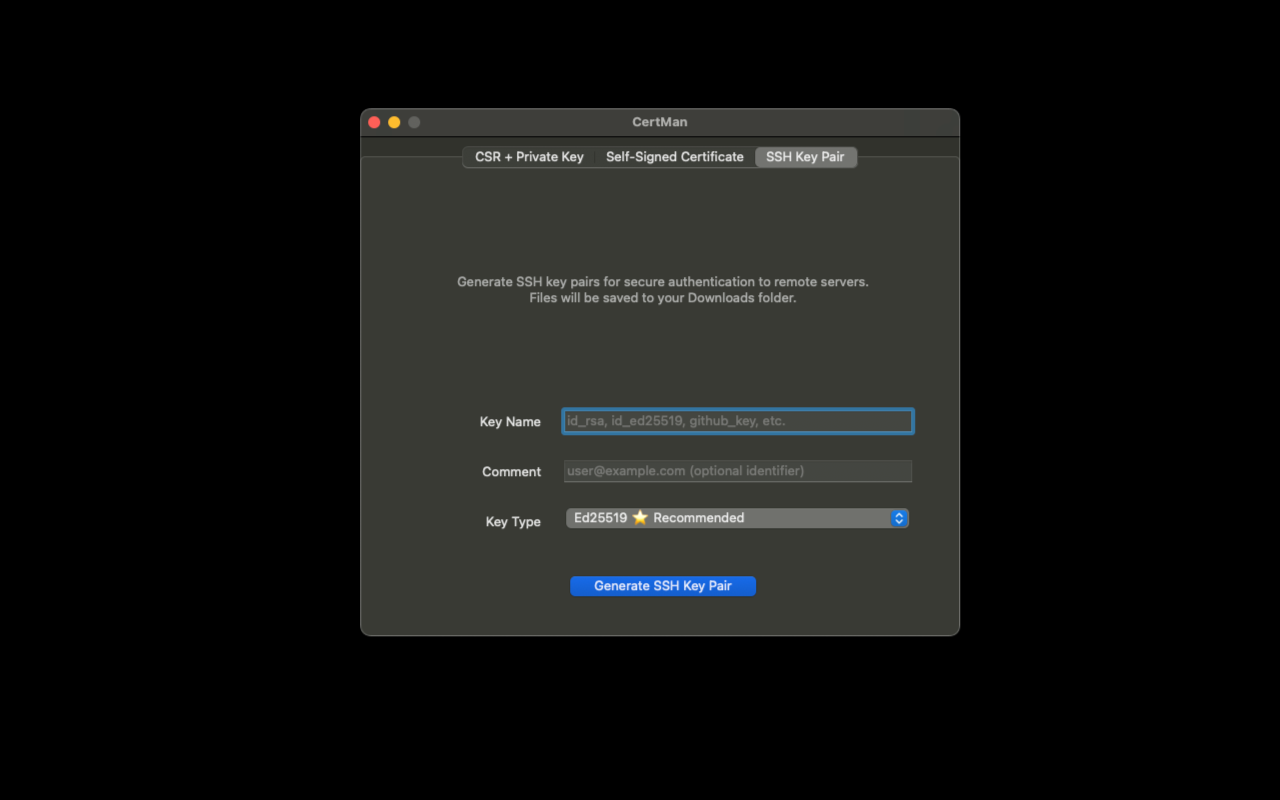Open the Key Type dropdown
The height and width of the screenshot is (800, 1280).
tap(737, 518)
